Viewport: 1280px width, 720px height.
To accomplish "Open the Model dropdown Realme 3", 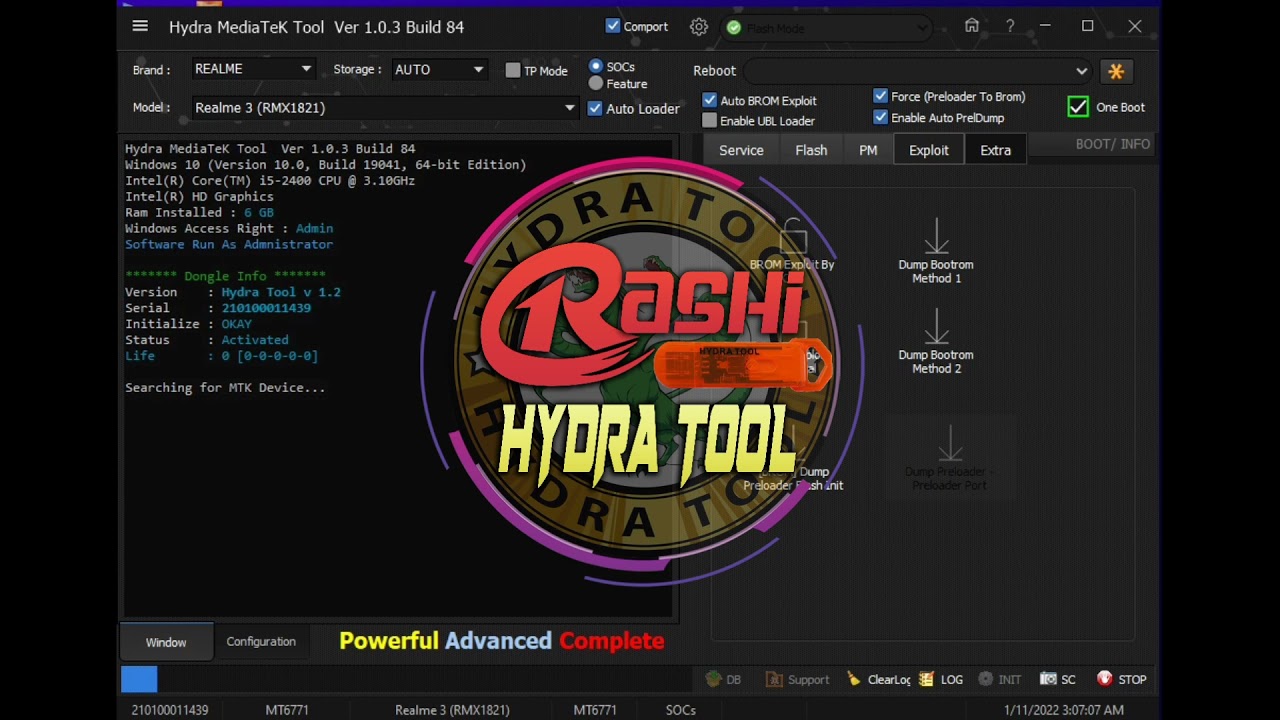I will (384, 108).
